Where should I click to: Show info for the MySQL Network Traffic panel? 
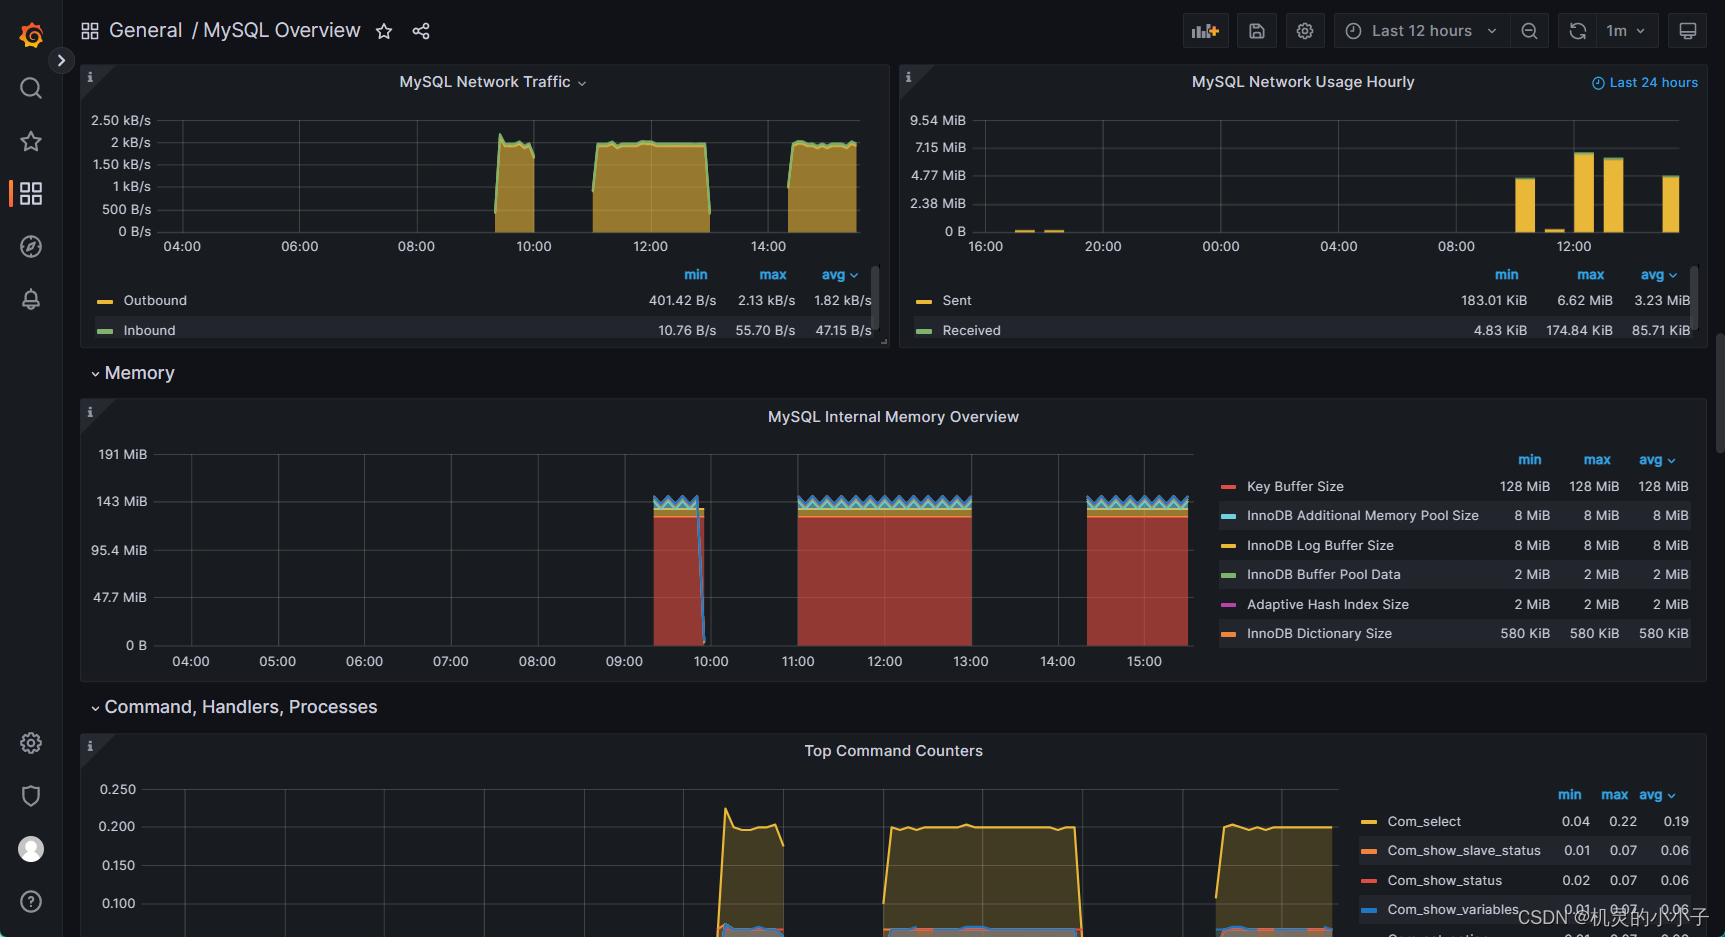90,77
